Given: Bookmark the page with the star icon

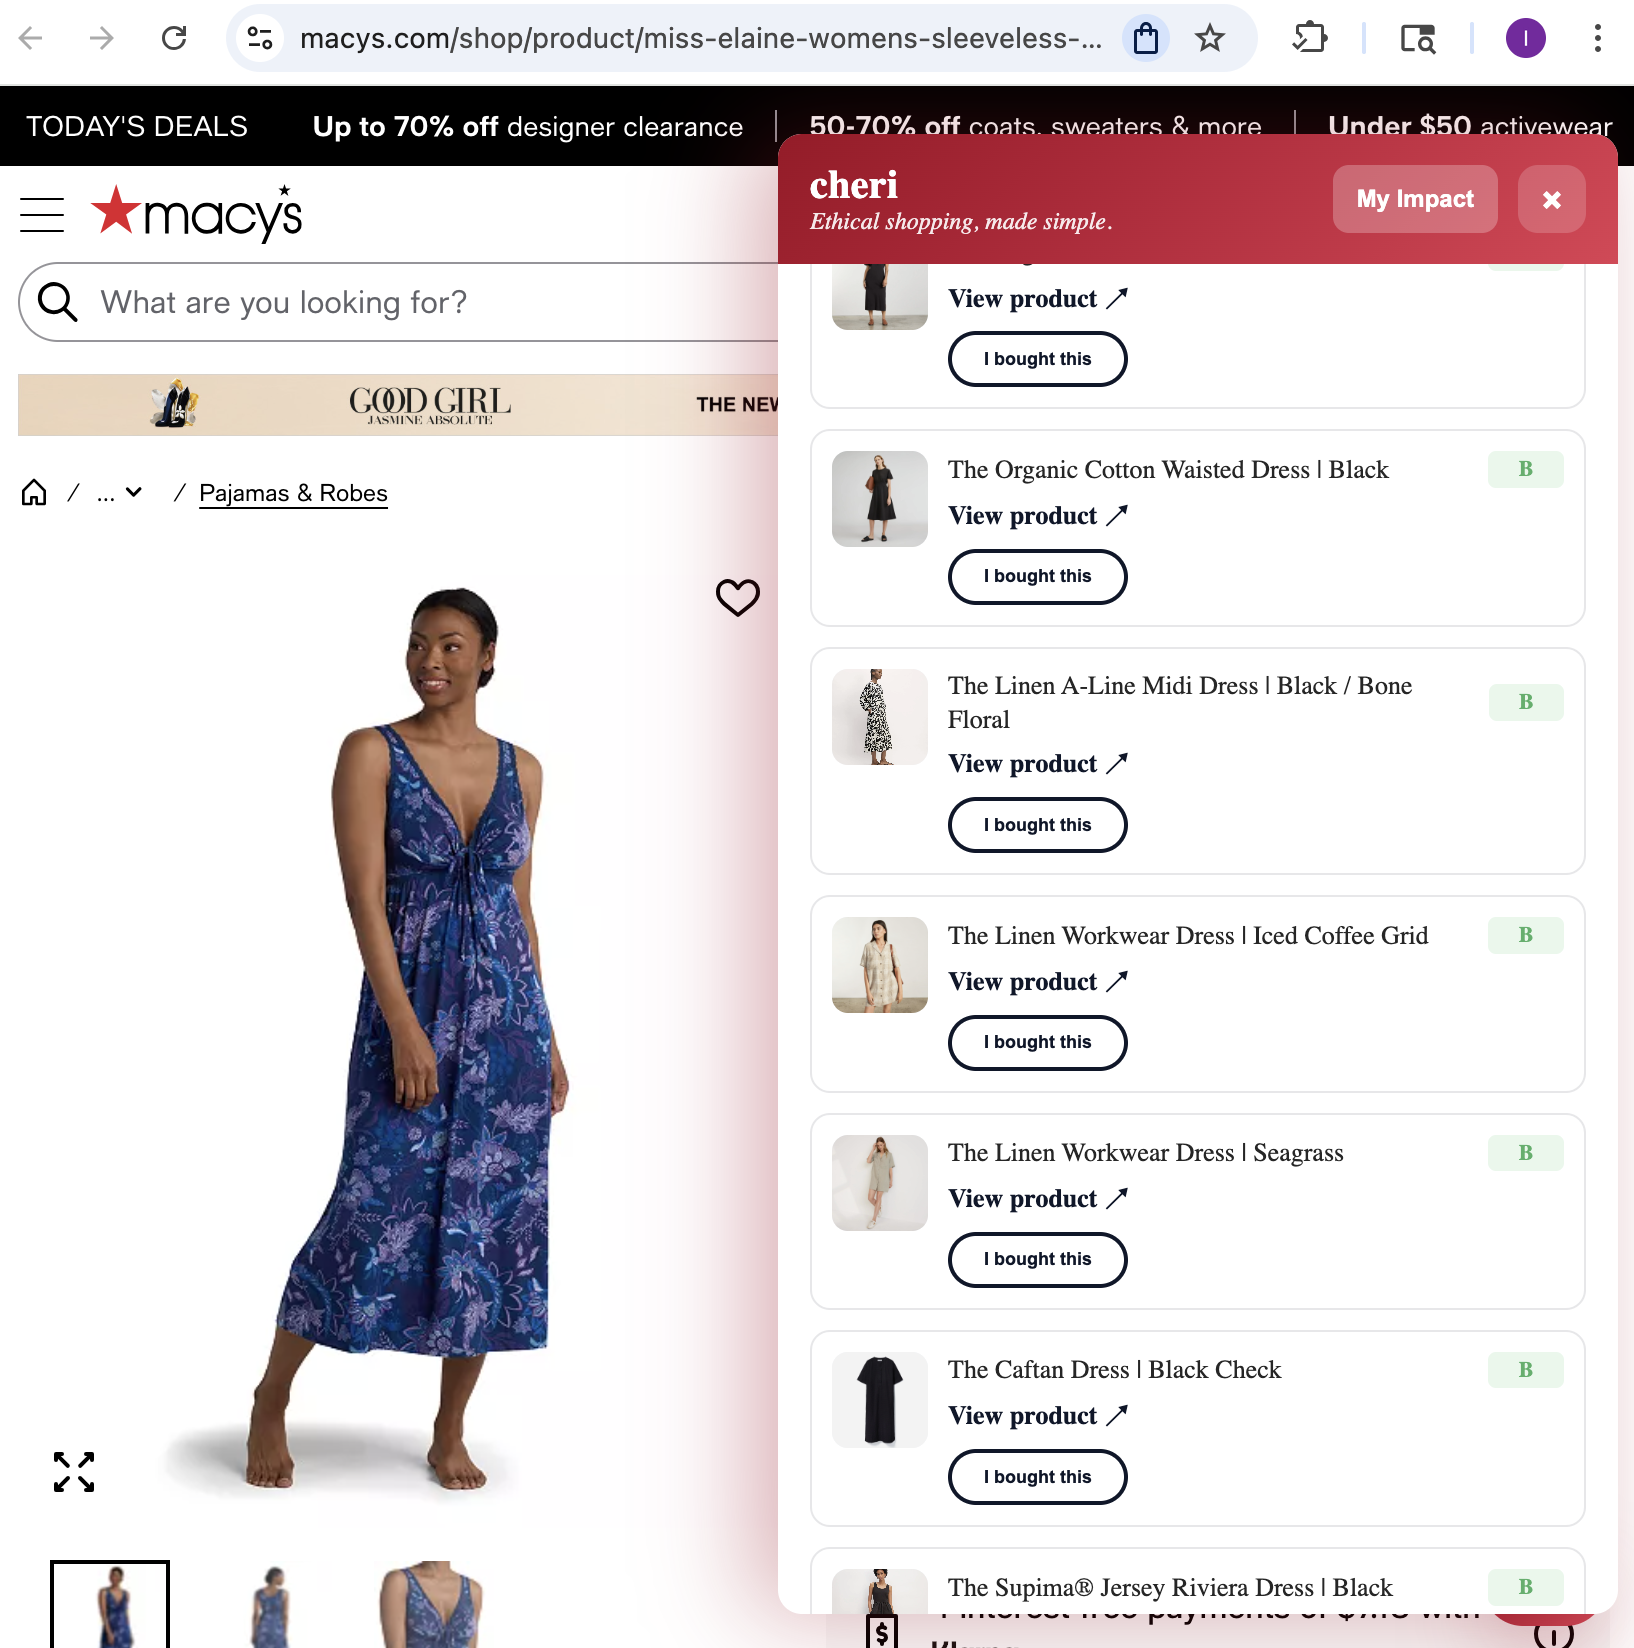Looking at the screenshot, I should (x=1209, y=38).
